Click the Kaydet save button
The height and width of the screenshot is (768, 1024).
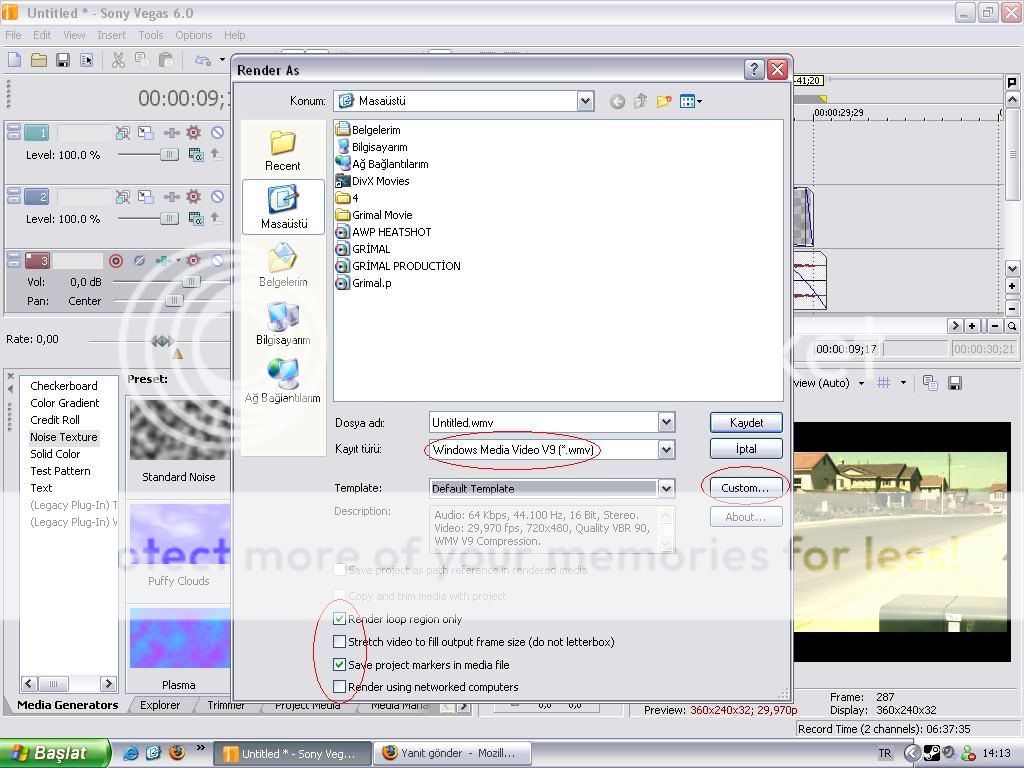point(746,423)
